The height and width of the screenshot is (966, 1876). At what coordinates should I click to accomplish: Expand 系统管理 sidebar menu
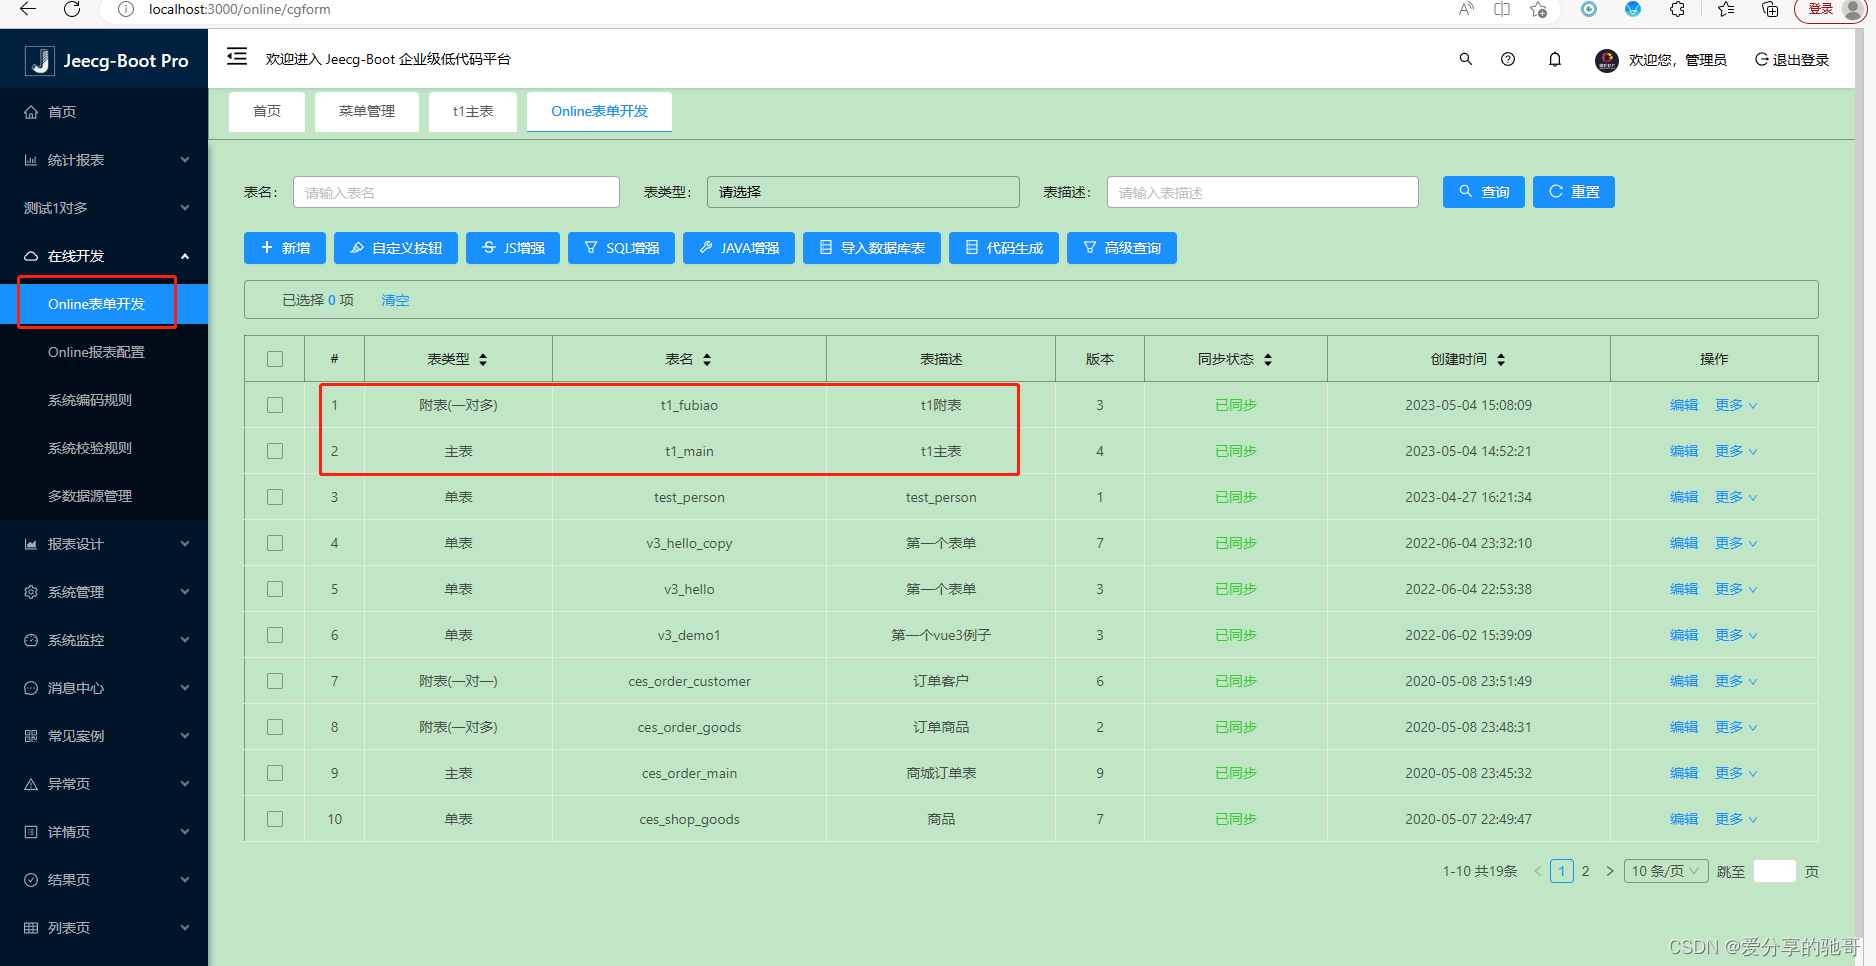click(x=104, y=592)
